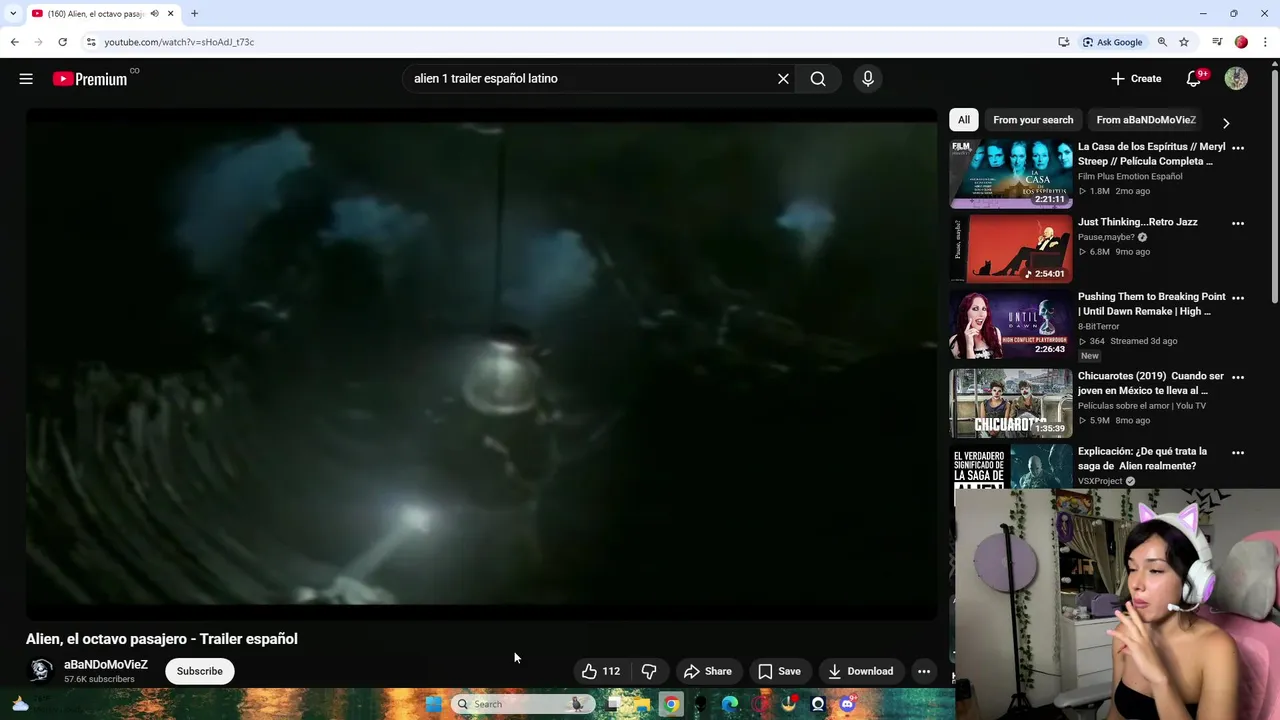The height and width of the screenshot is (720, 1280).
Task: Click the Film Plus Emotion Español channel
Action: click(x=1130, y=177)
